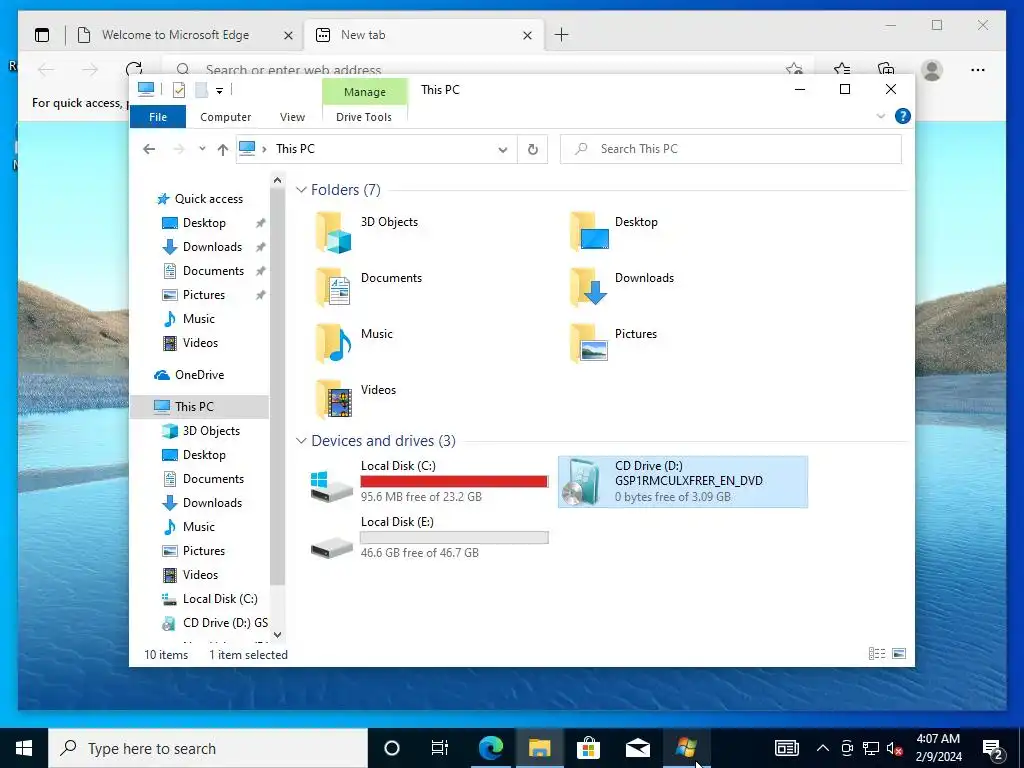This screenshot has height=768, width=1024.
Task: Open Windows Start menu
Action: pyautogui.click(x=24, y=748)
